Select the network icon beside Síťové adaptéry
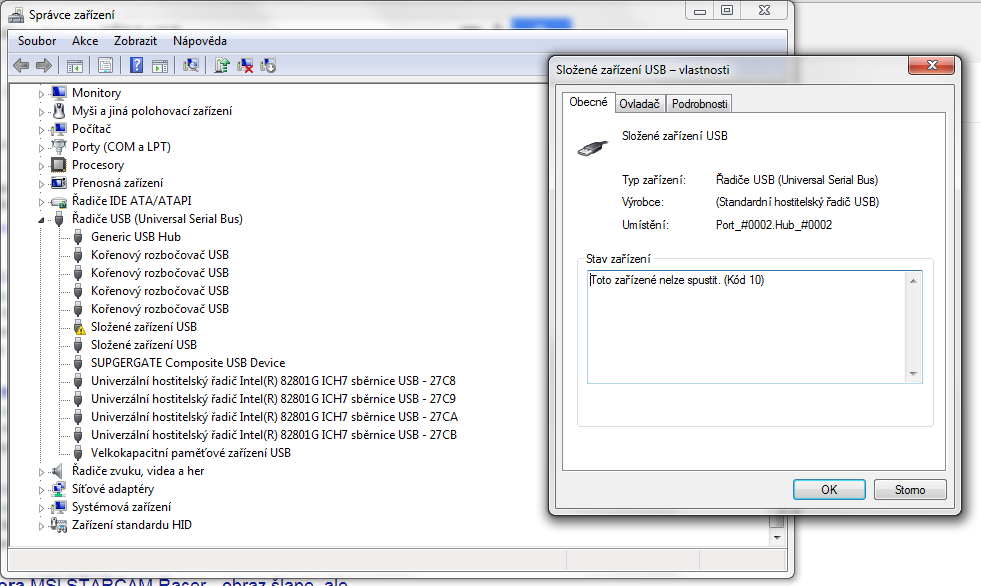Image resolution: width=981 pixels, height=586 pixels. (x=59, y=489)
